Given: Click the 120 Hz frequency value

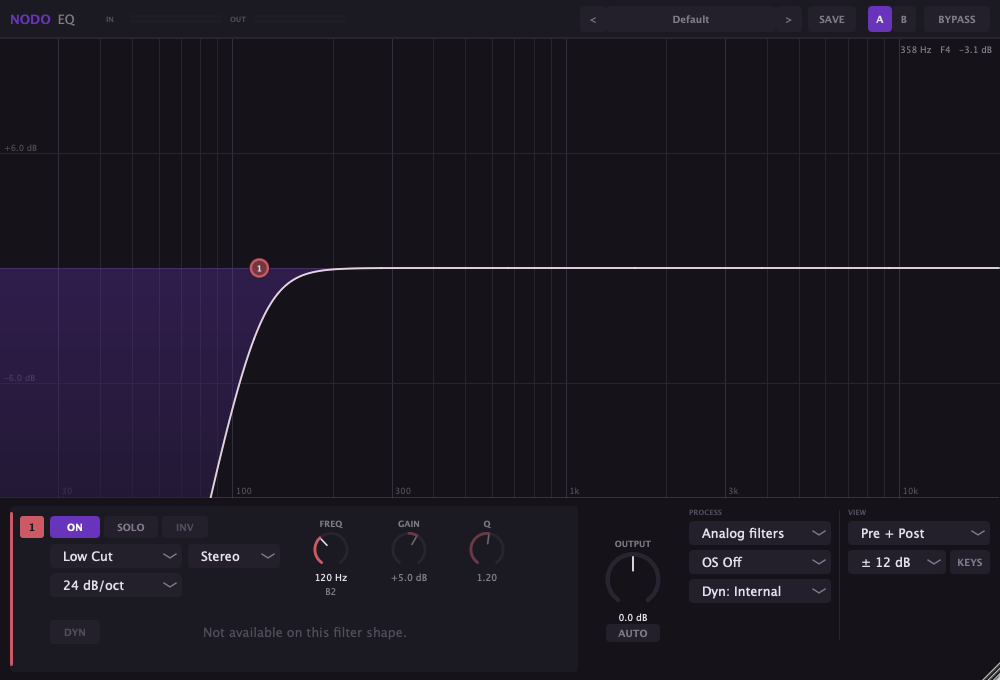Looking at the screenshot, I should 331,577.
